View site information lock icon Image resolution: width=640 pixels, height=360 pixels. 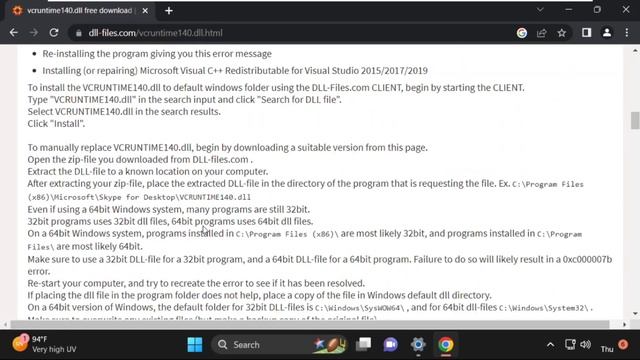click(78, 33)
